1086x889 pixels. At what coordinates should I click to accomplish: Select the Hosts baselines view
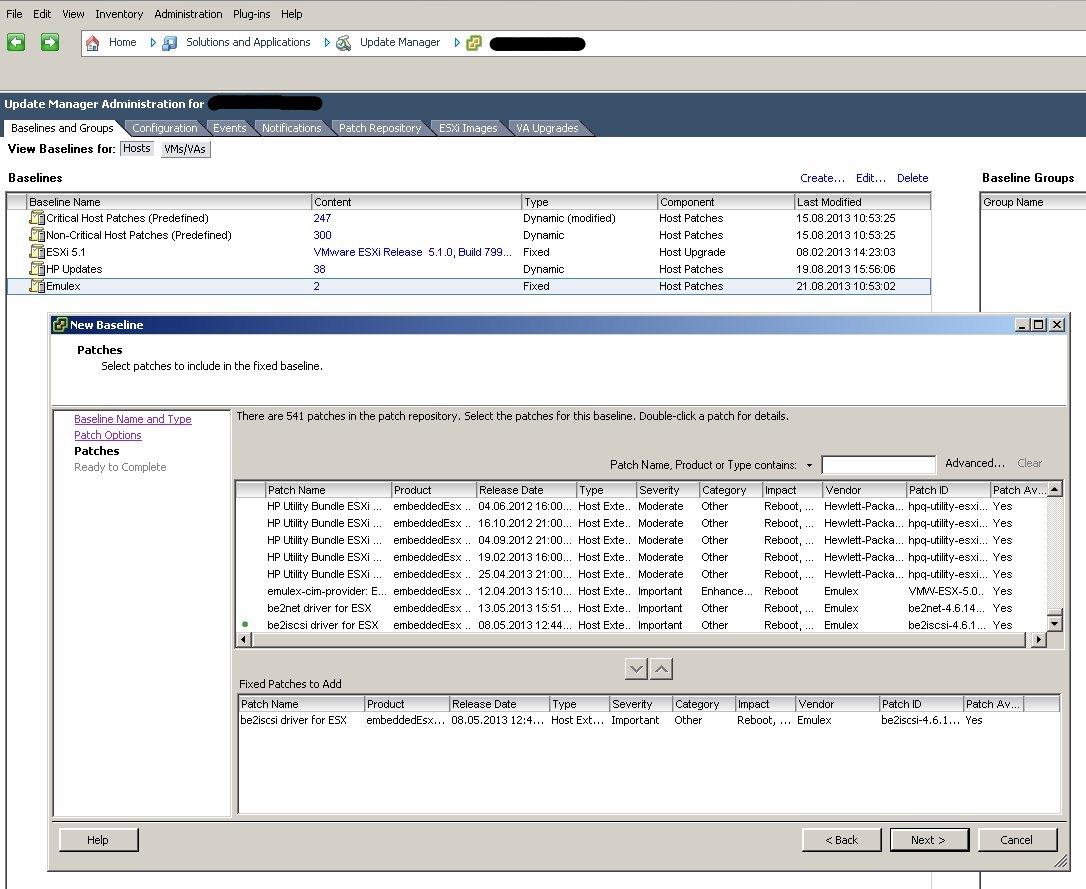(x=136, y=148)
